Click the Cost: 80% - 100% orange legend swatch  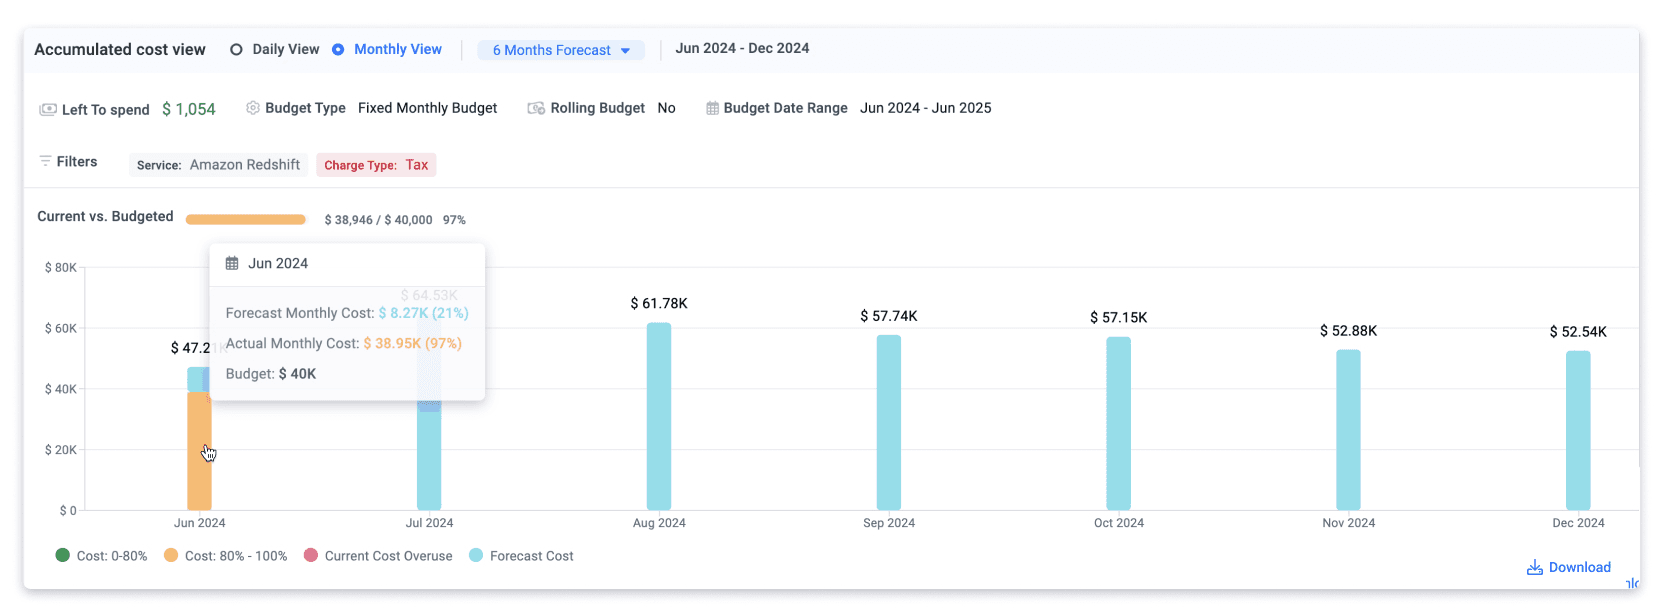tap(171, 555)
